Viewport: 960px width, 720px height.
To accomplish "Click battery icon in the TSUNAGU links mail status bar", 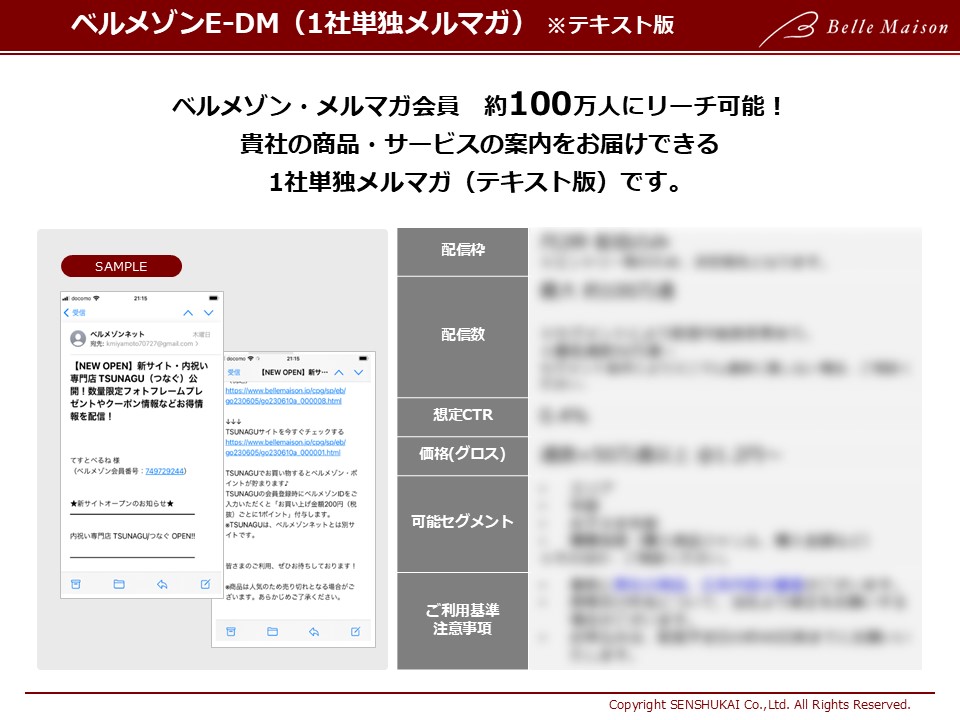I will (x=363, y=358).
